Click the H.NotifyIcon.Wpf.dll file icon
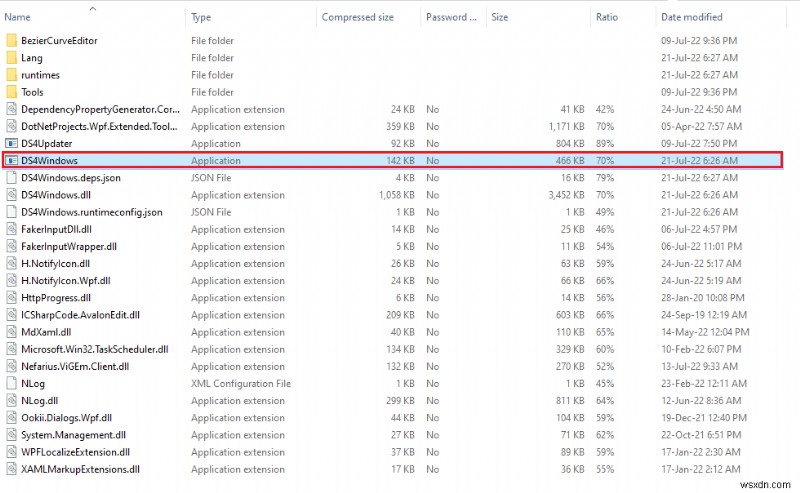800x493 pixels. pyautogui.click(x=11, y=281)
